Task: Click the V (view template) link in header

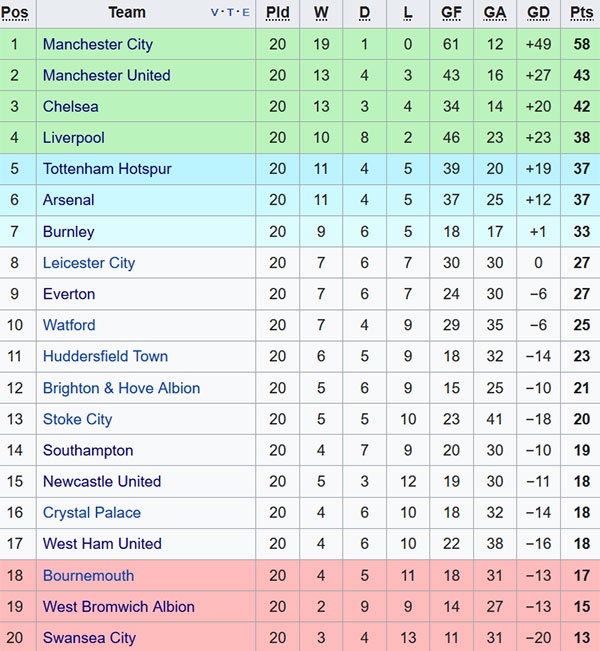Action: 215,13
